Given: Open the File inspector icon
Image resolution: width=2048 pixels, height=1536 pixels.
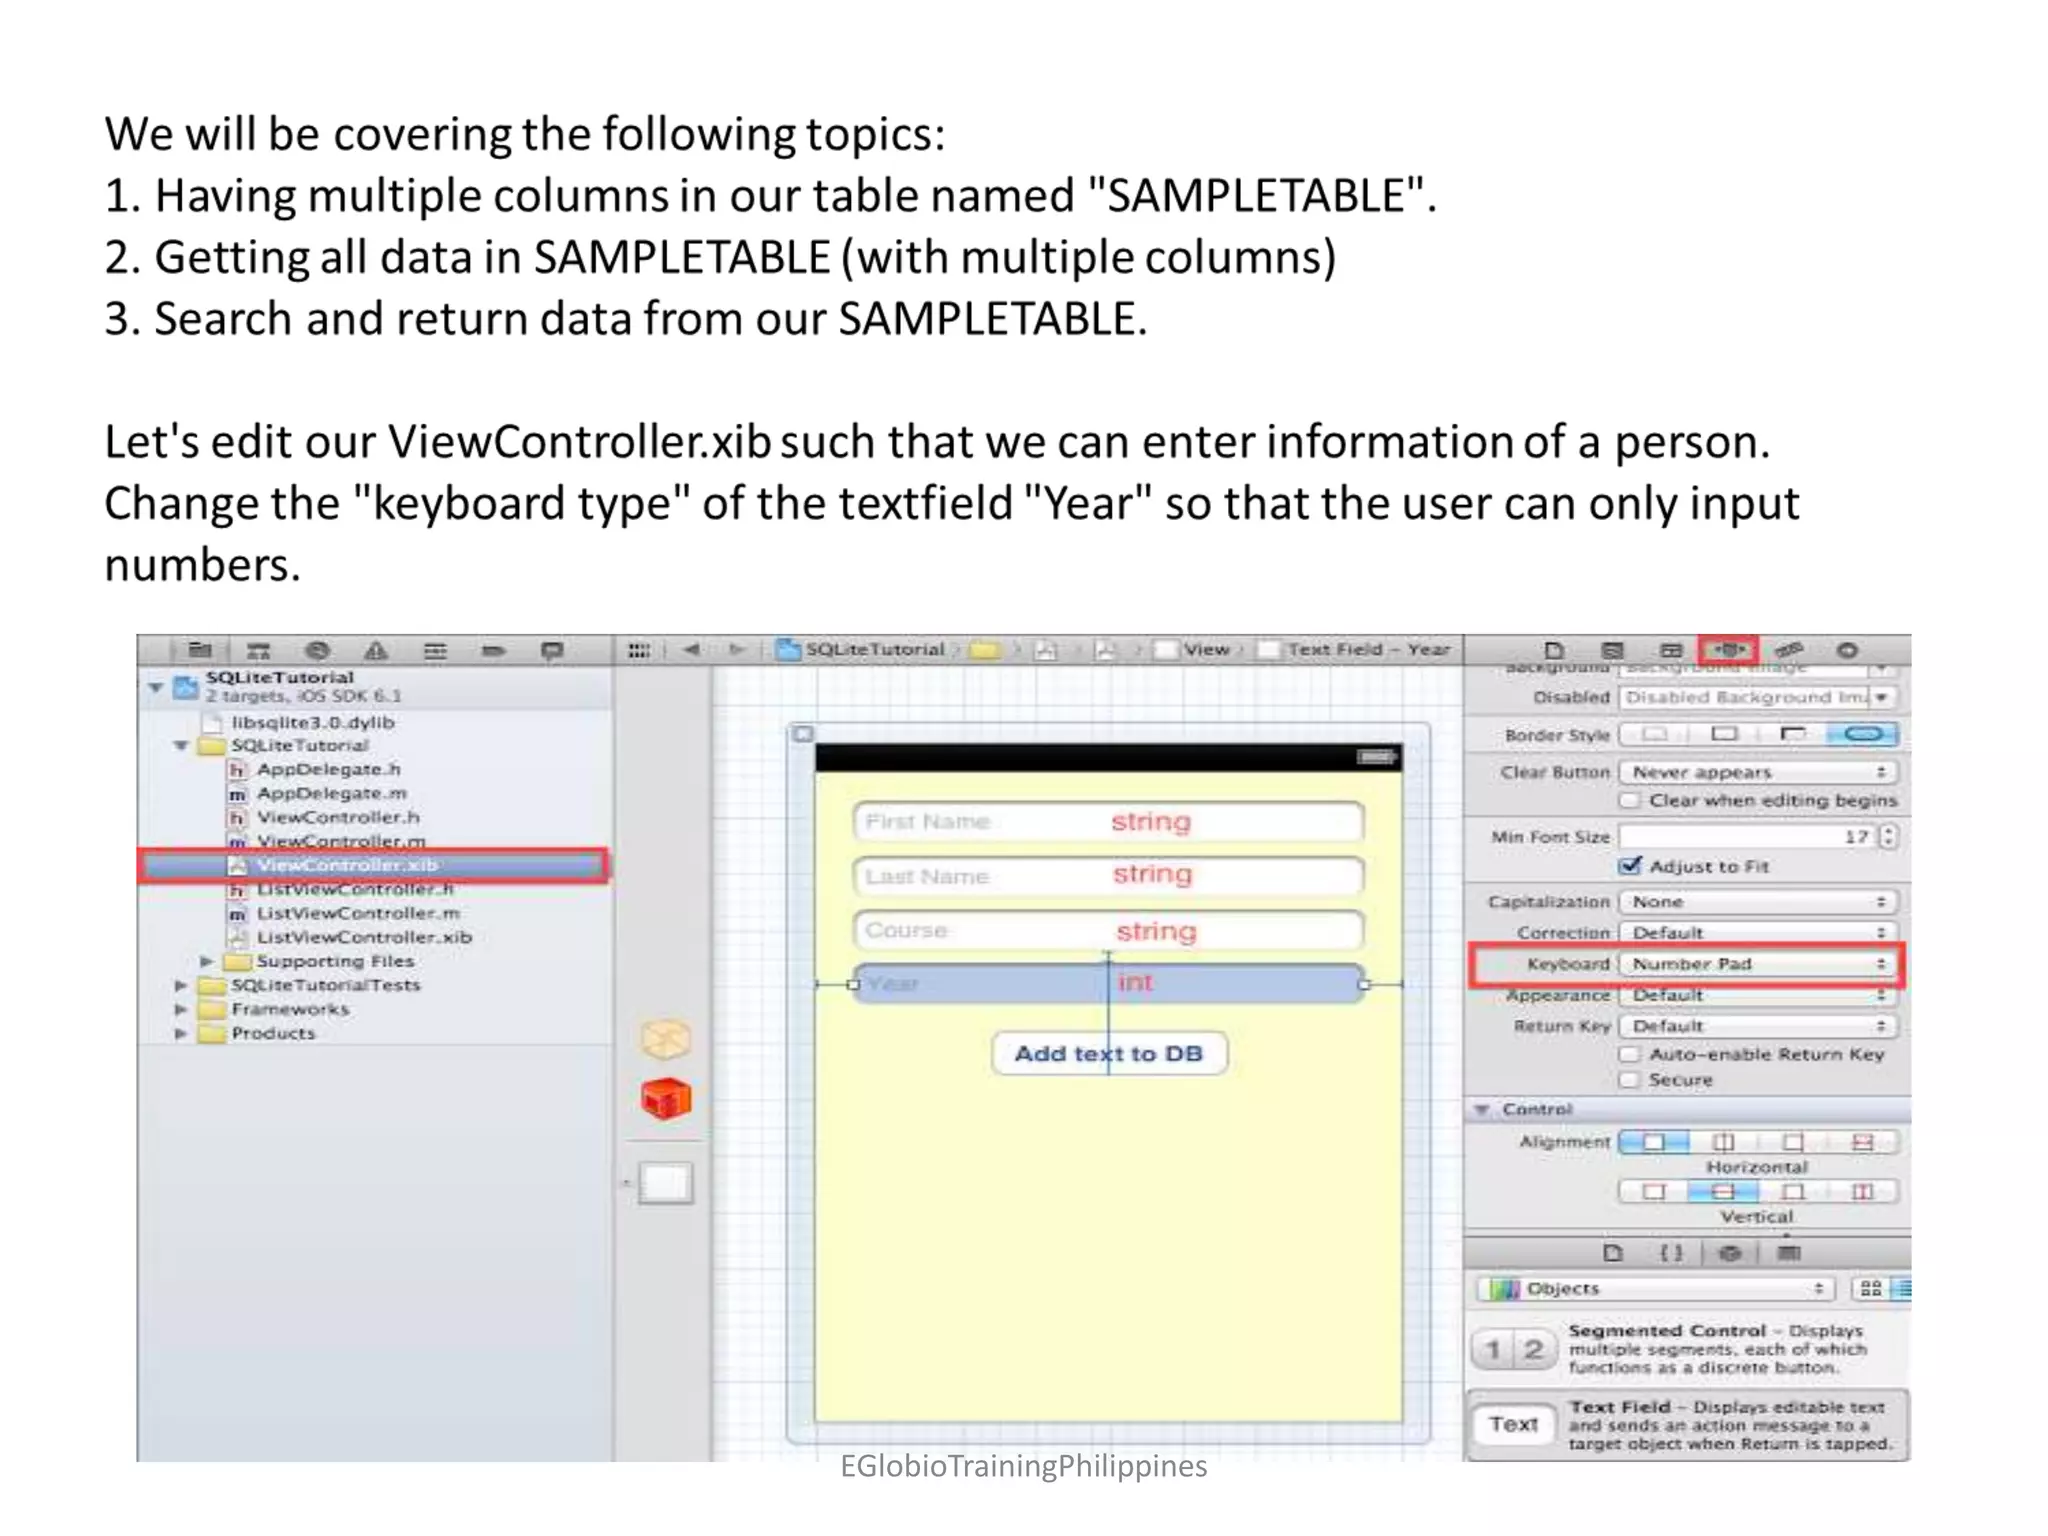Looking at the screenshot, I should 1553,650.
